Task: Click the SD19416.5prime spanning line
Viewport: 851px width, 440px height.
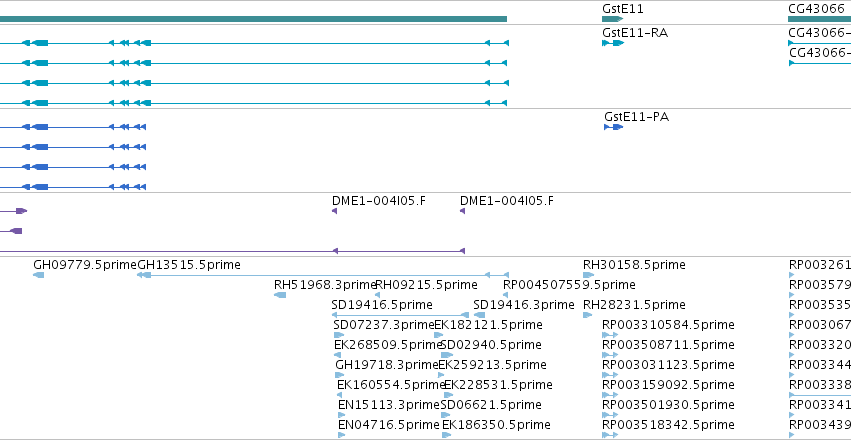Action: tap(400, 315)
